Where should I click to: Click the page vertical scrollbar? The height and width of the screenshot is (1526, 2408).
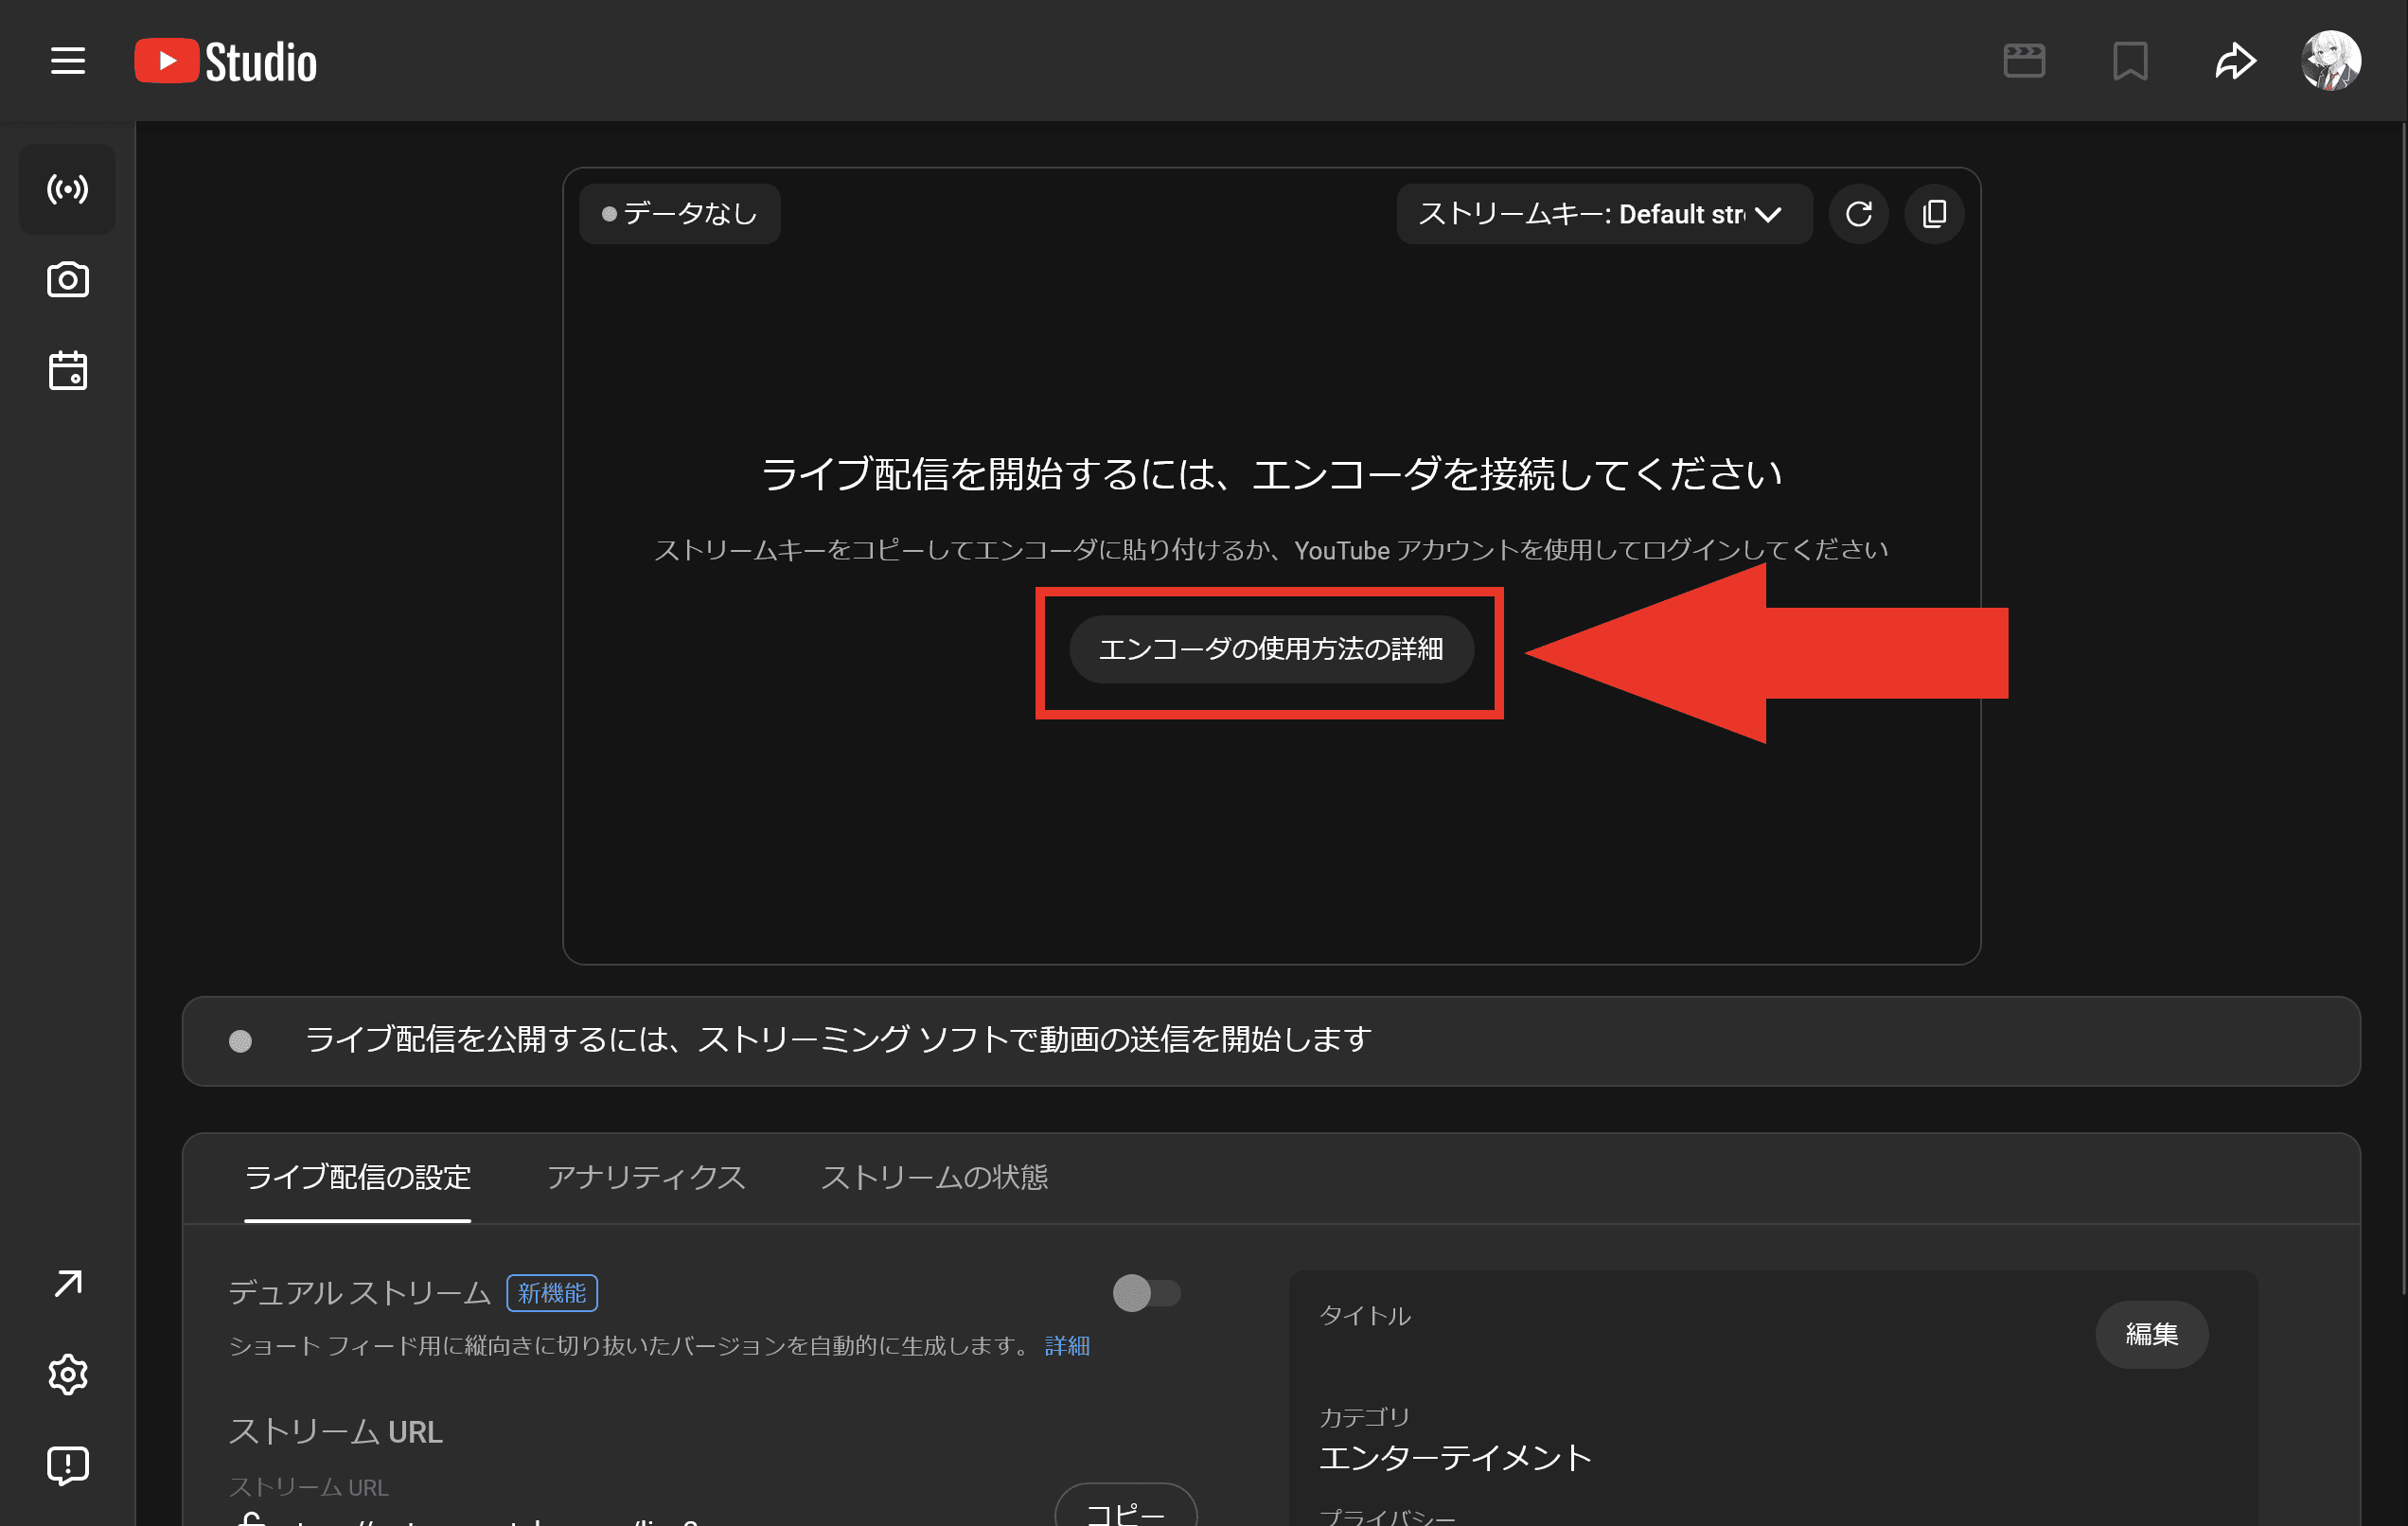click(2402, 708)
